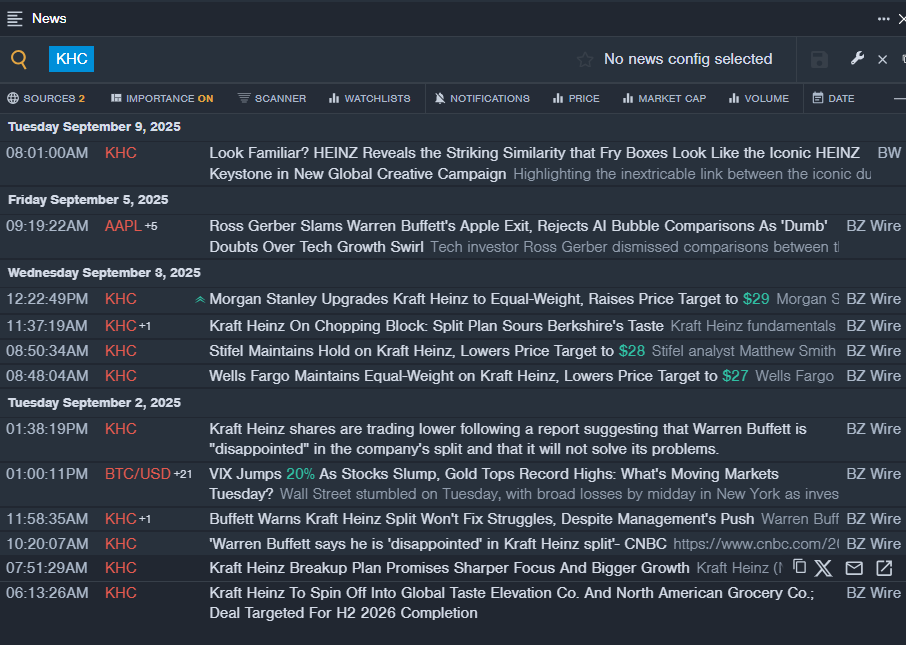Open the Watchlists filter dropdown
The height and width of the screenshot is (645, 906).
[369, 98]
